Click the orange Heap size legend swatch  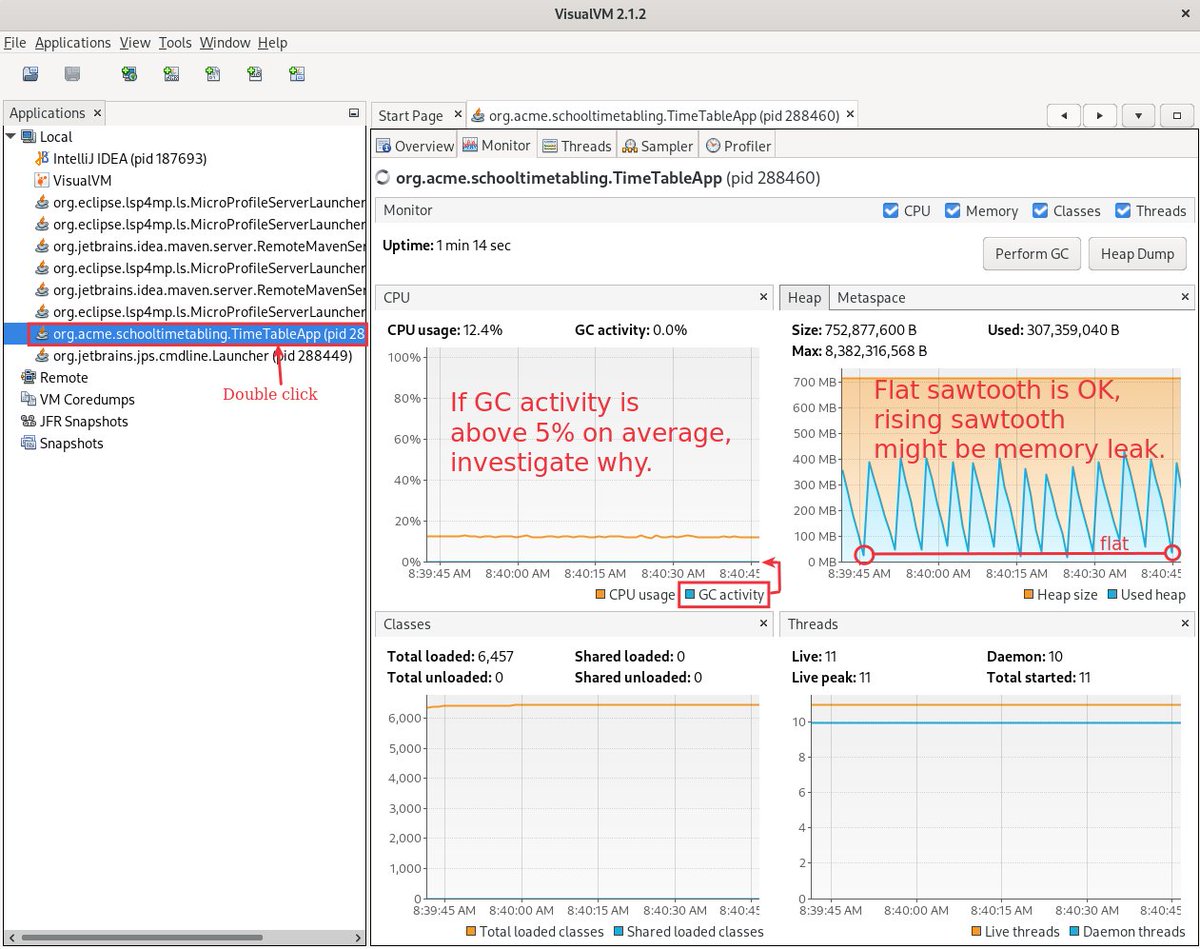pos(1029,595)
